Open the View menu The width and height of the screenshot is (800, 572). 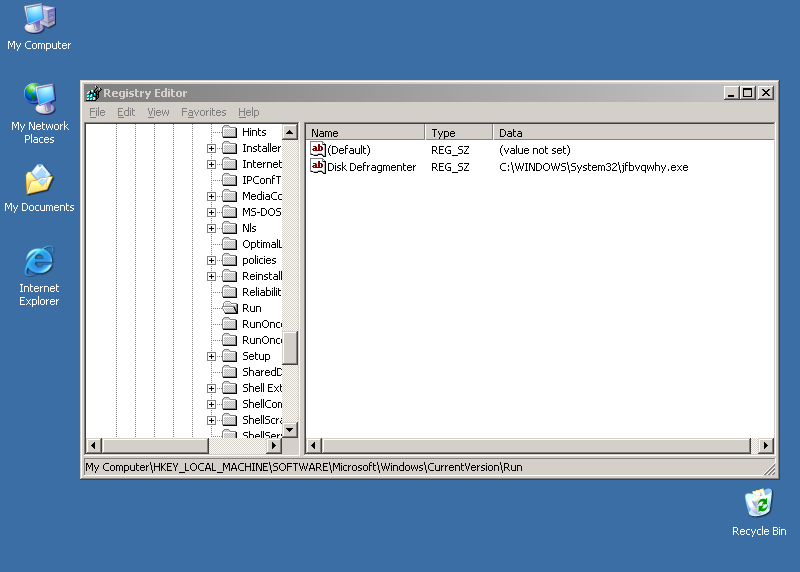[158, 112]
